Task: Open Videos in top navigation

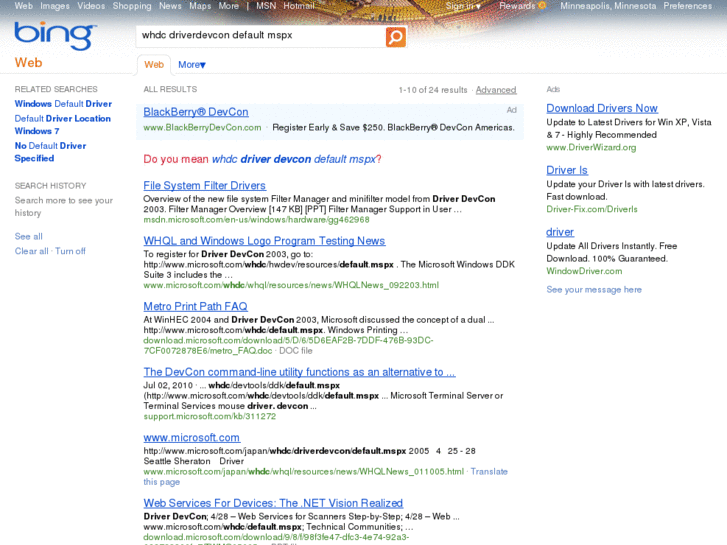Action: (91, 6)
